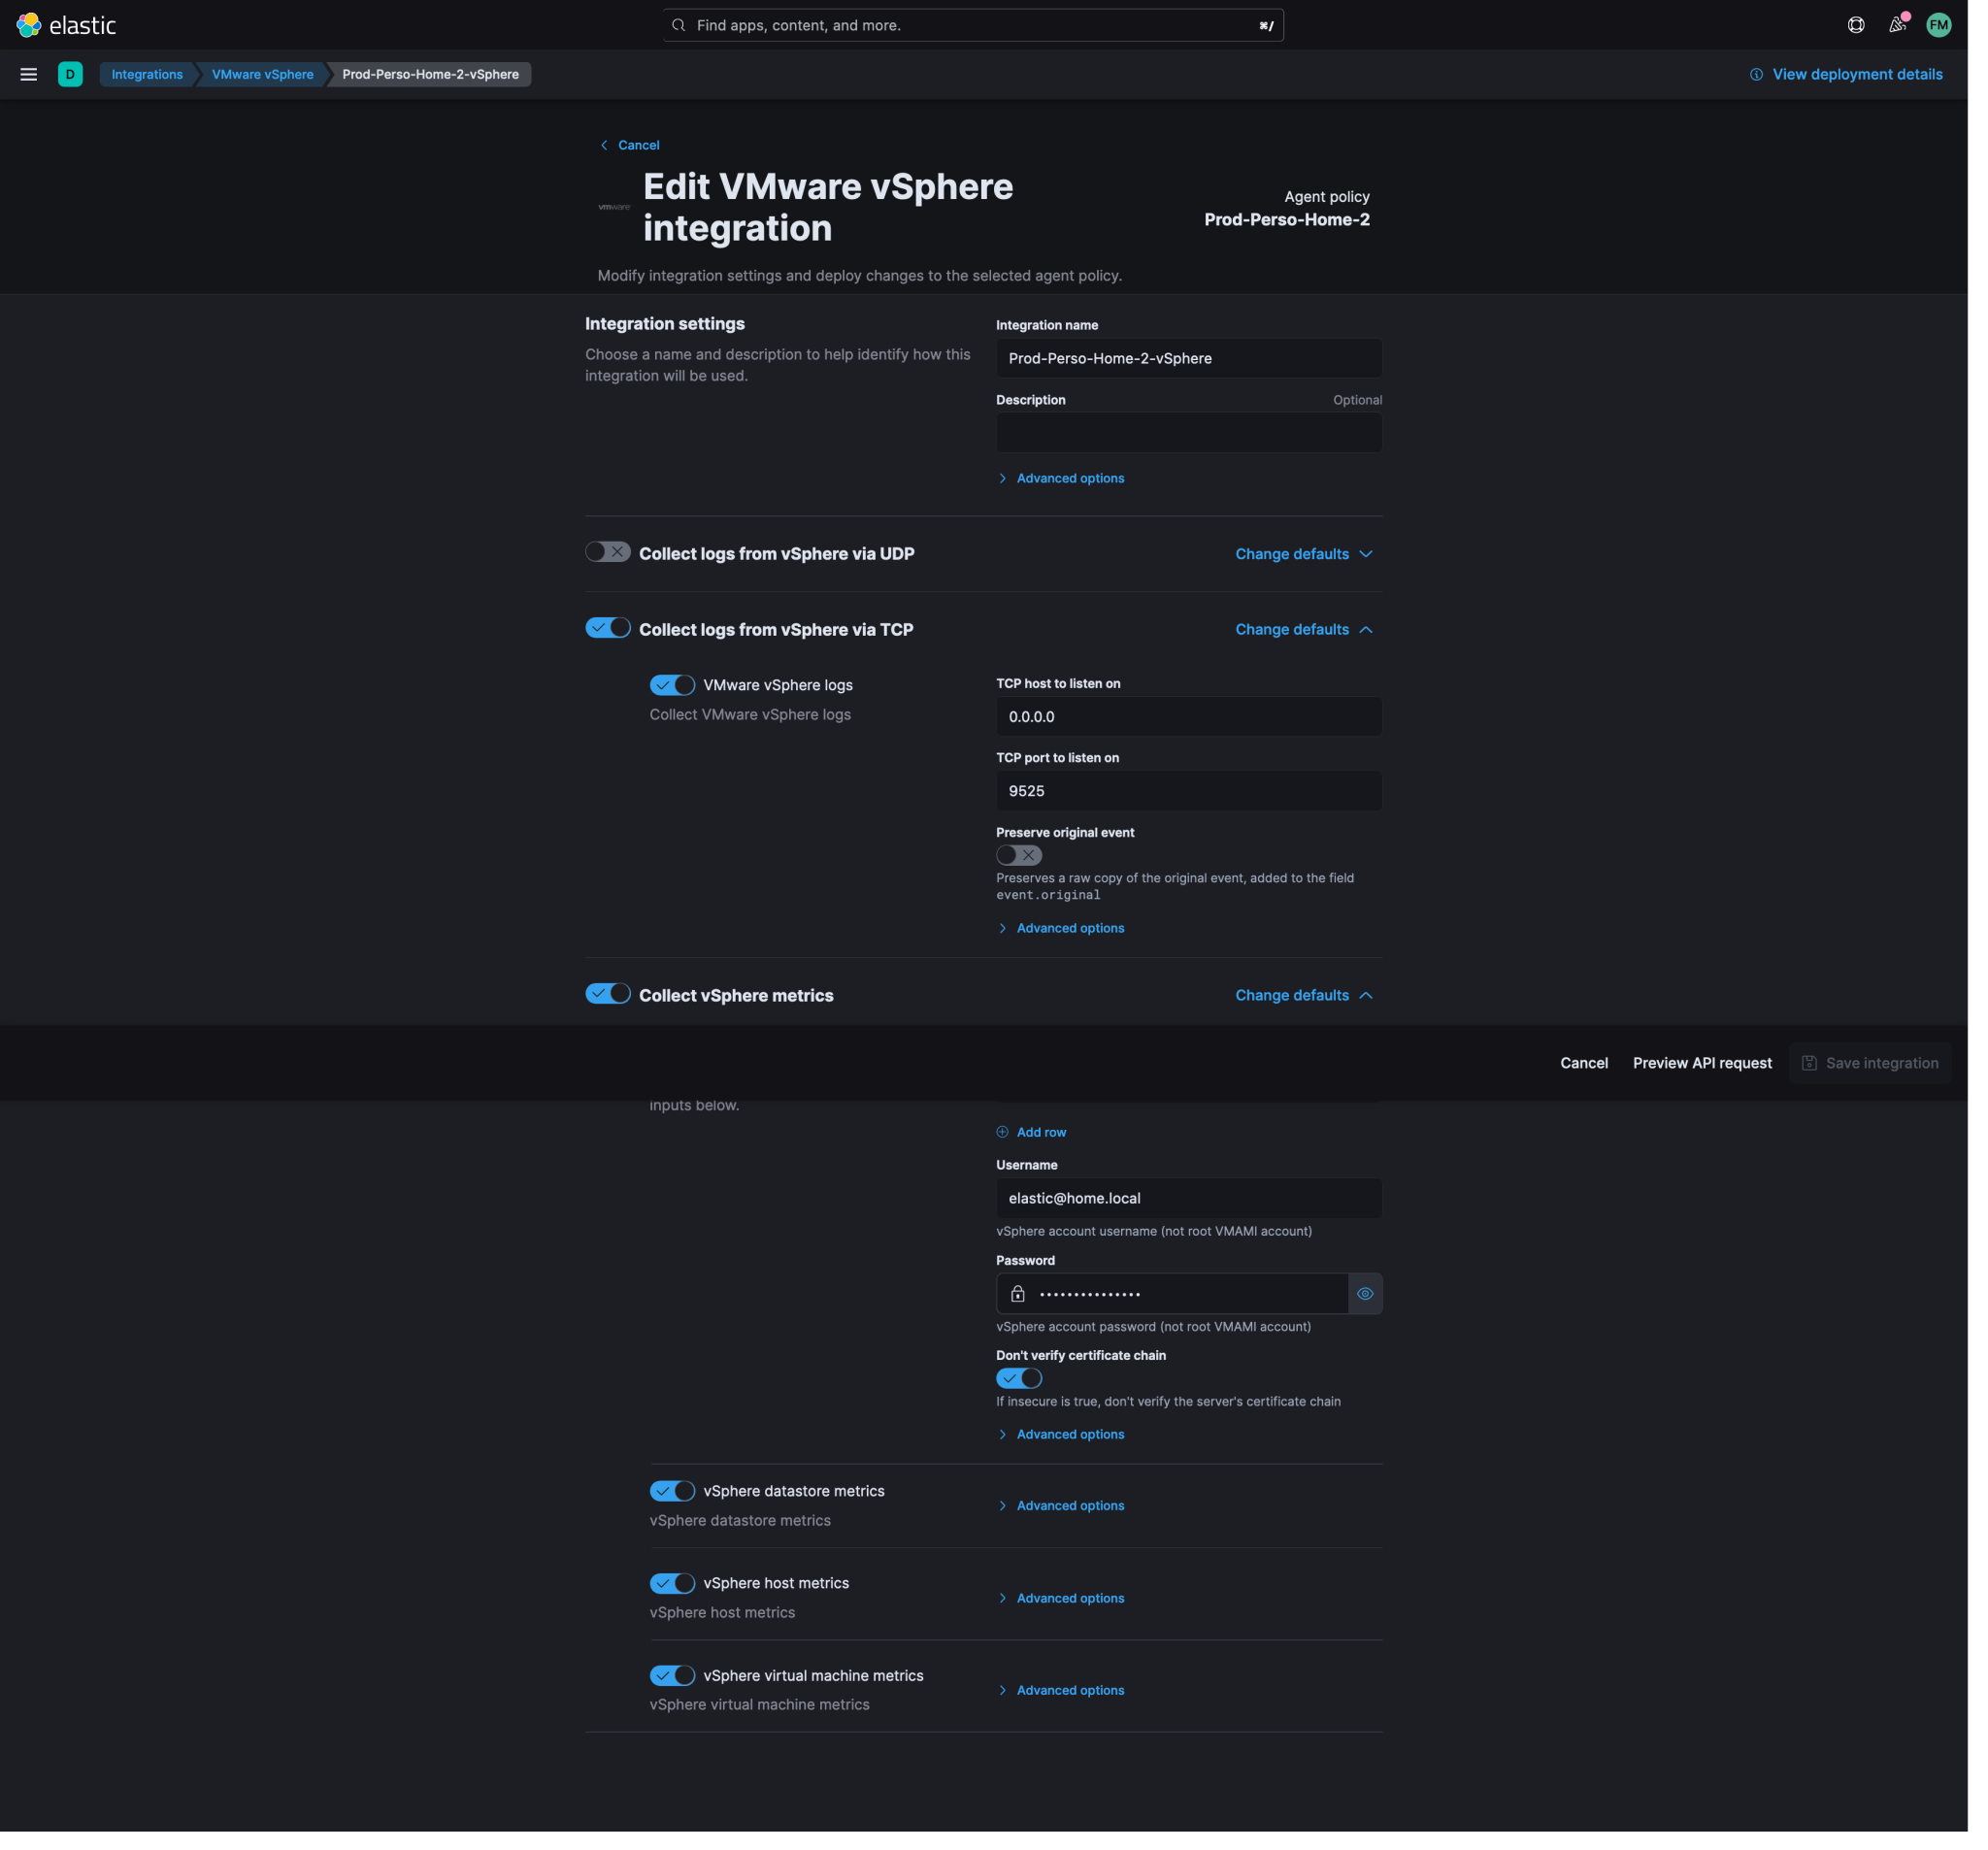Expand Advanced options for vSphere host metrics

pos(1069,1597)
